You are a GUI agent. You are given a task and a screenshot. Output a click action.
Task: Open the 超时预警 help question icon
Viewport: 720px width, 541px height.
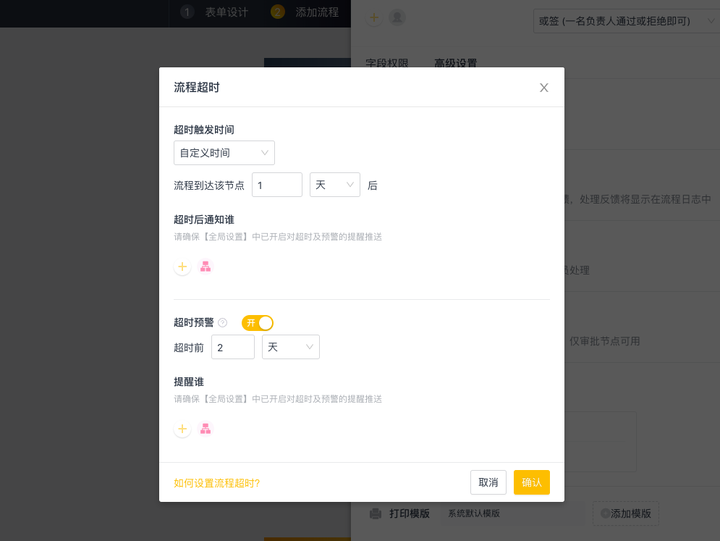click(223, 323)
